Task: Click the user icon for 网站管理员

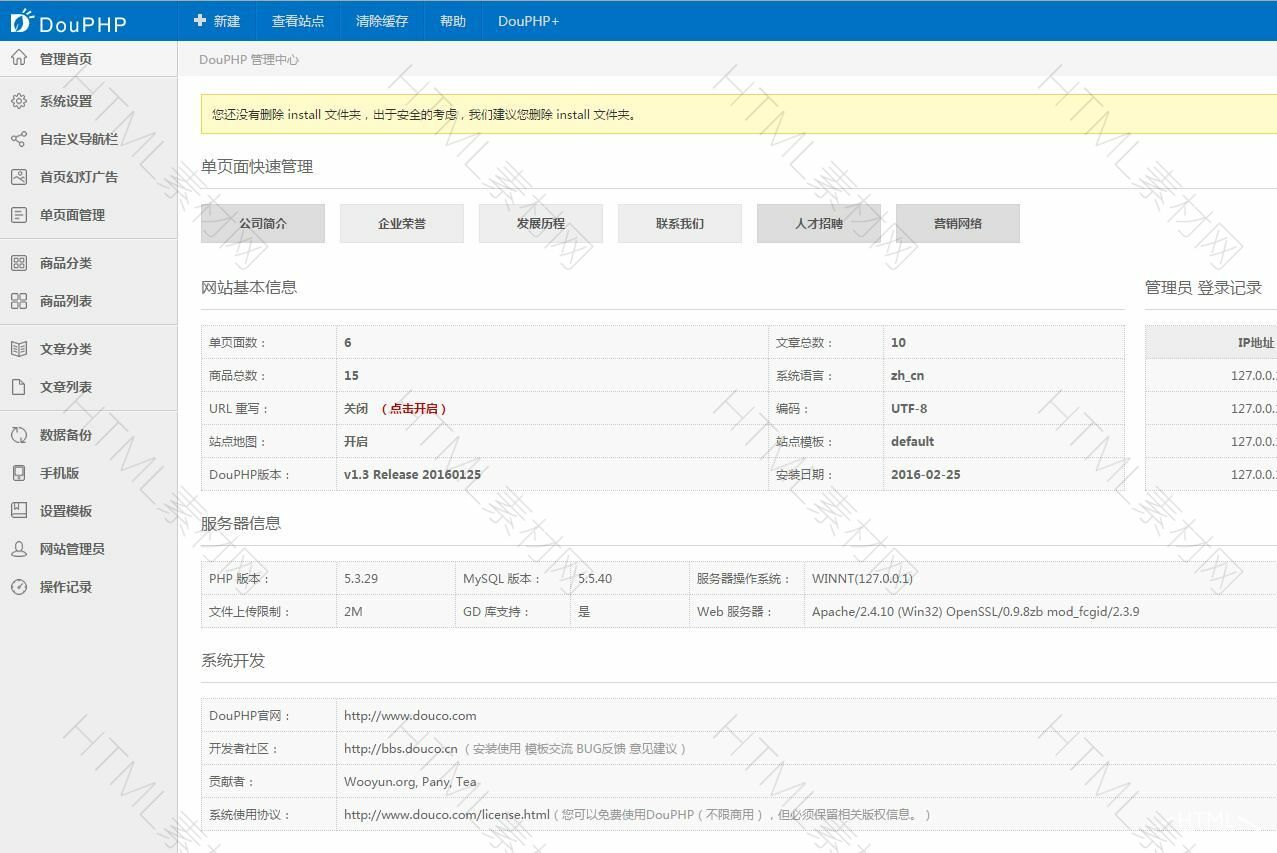Action: pyautogui.click(x=18, y=549)
